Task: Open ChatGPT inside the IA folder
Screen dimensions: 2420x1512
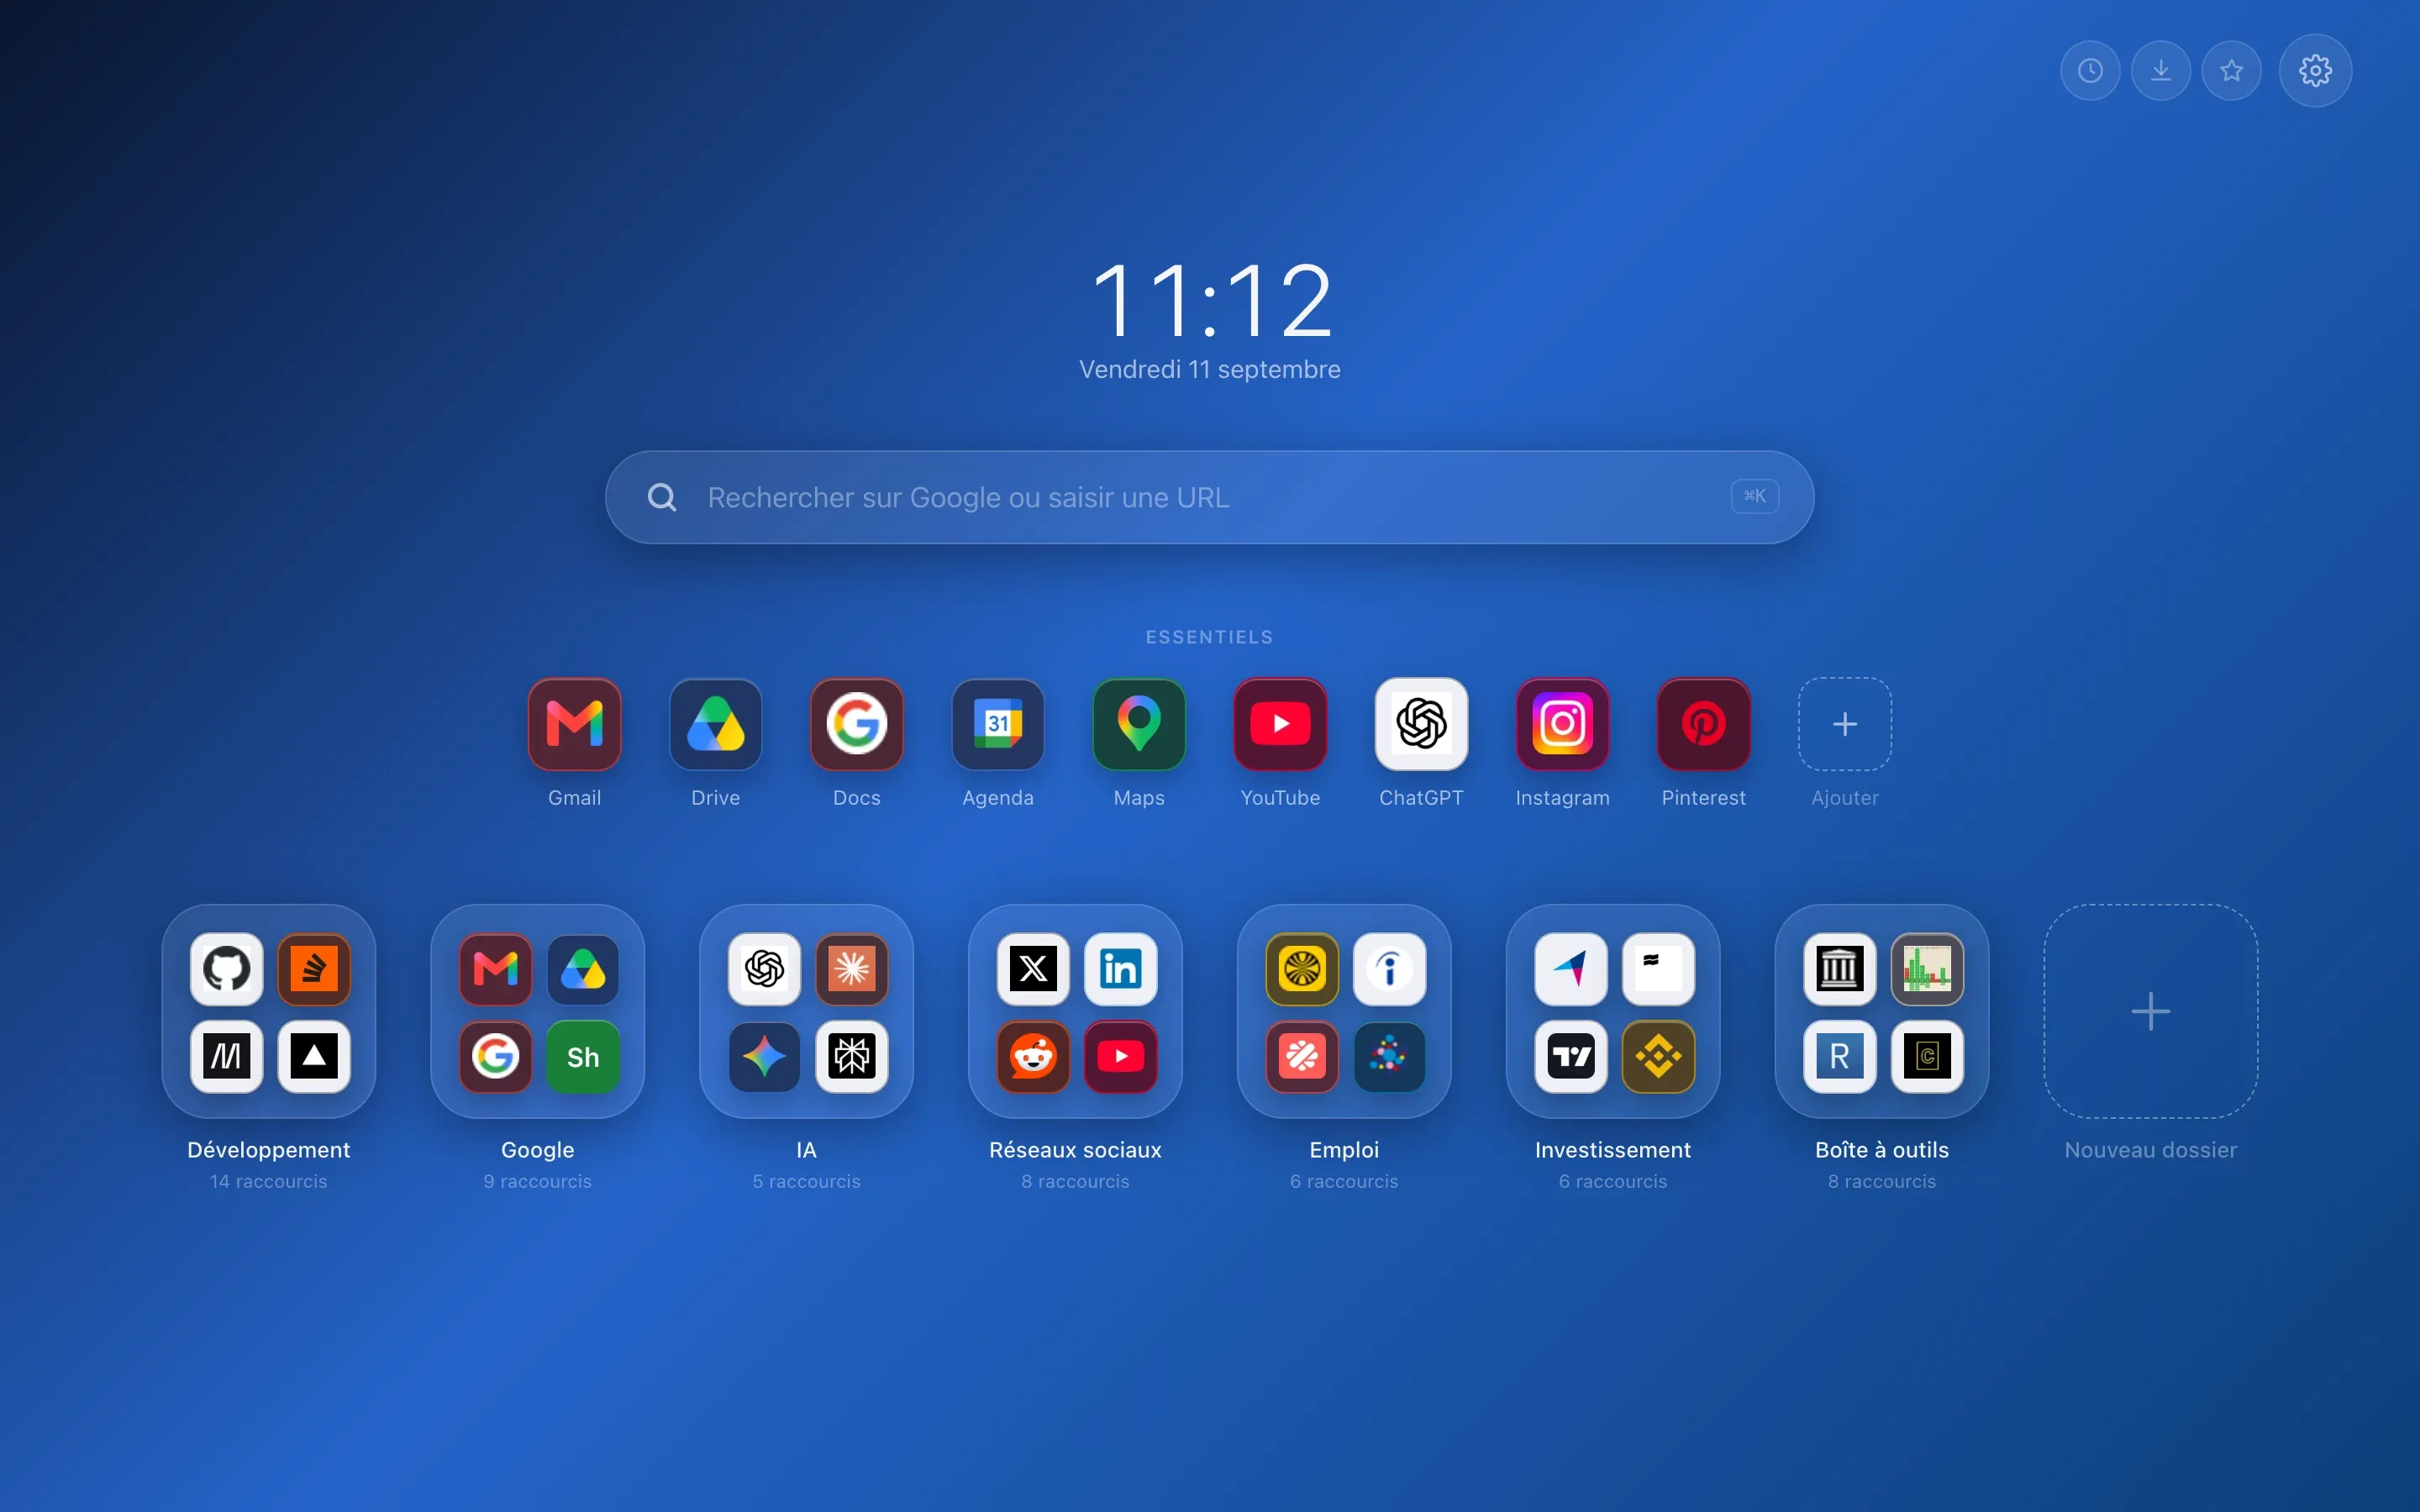Action: click(765, 969)
